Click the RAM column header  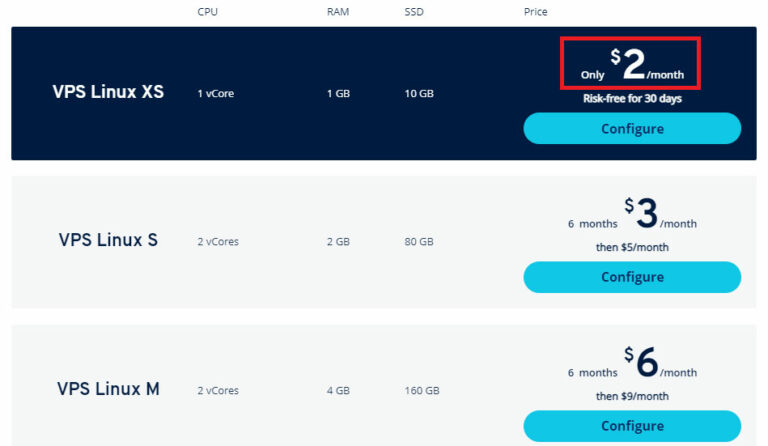[x=338, y=12]
